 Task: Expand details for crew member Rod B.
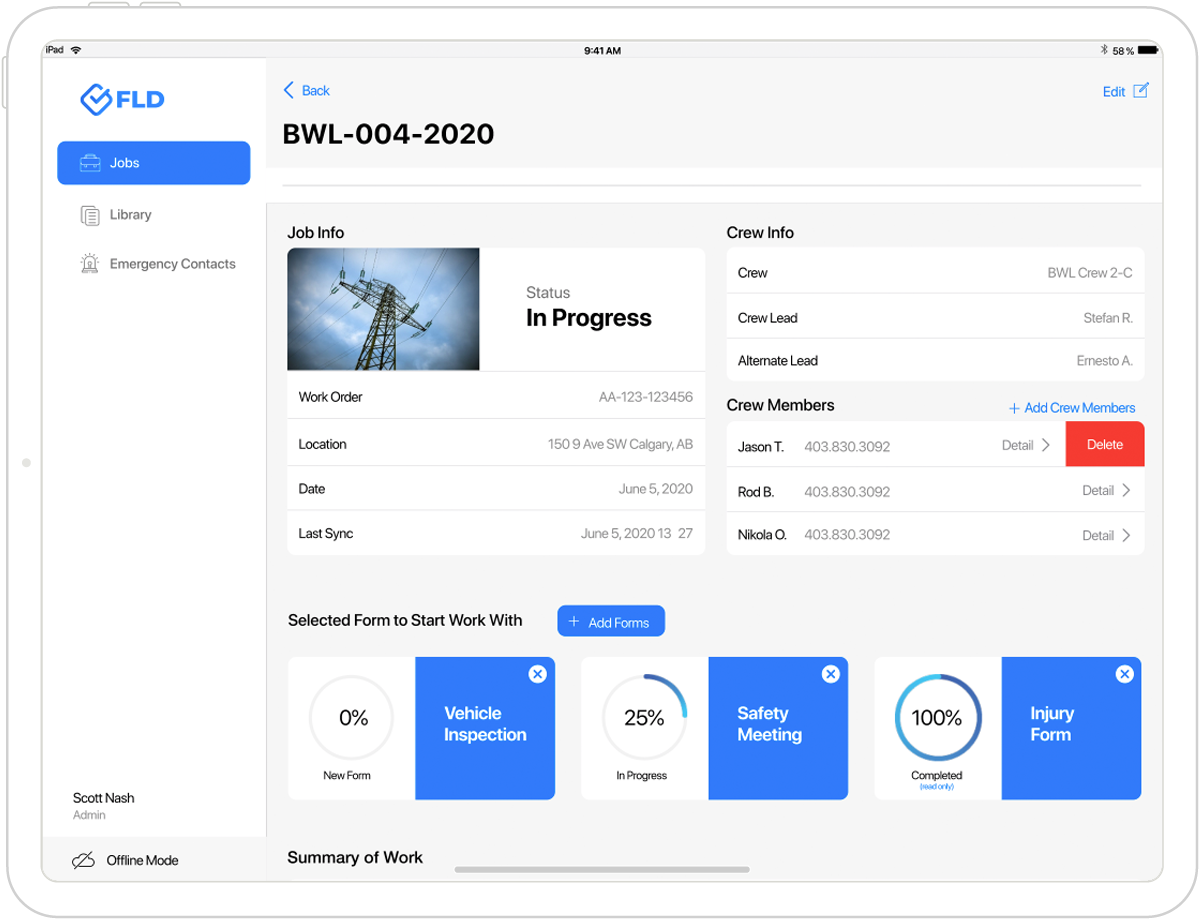[1105, 490]
